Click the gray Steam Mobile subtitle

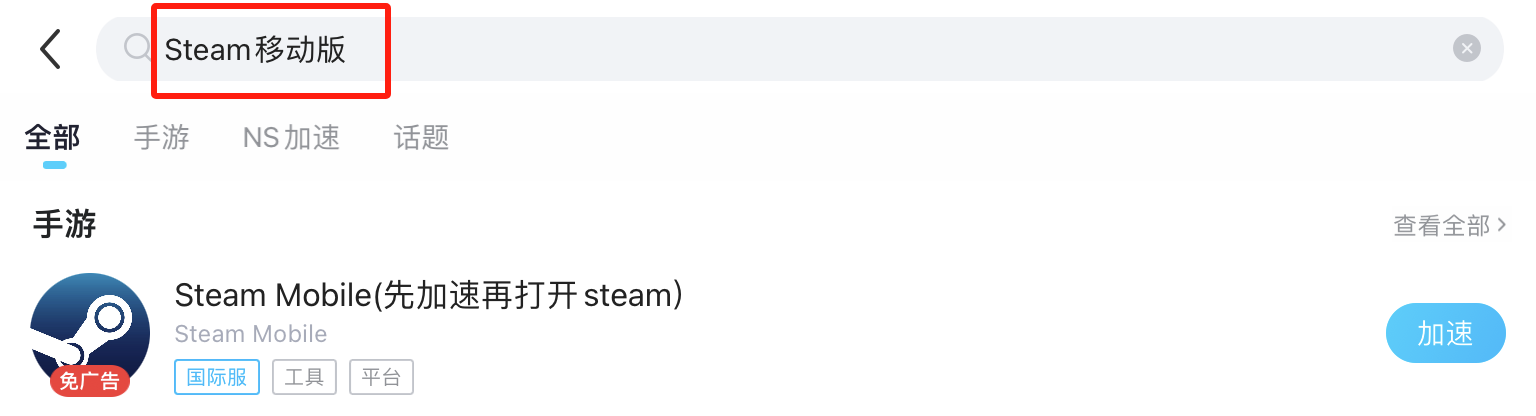(250, 333)
